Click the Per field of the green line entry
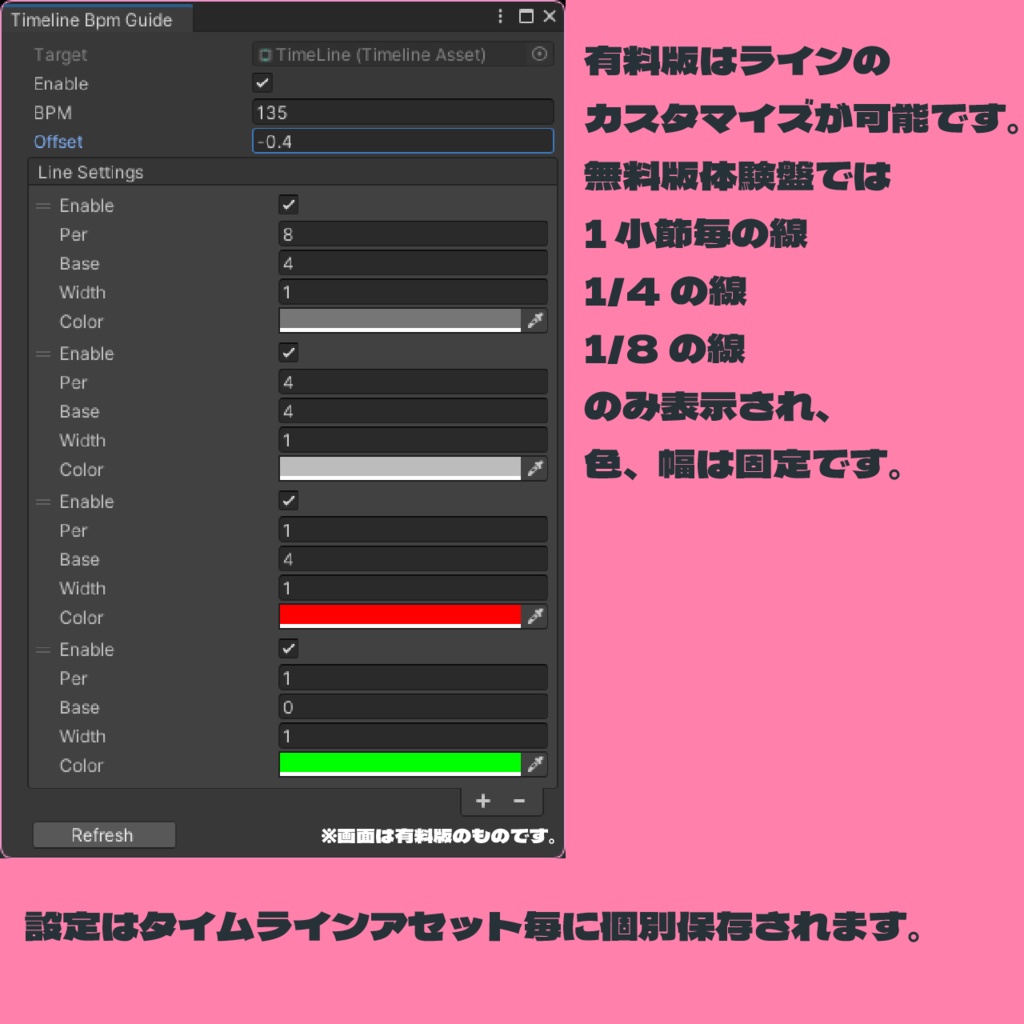Viewport: 1024px width, 1024px height. click(413, 678)
